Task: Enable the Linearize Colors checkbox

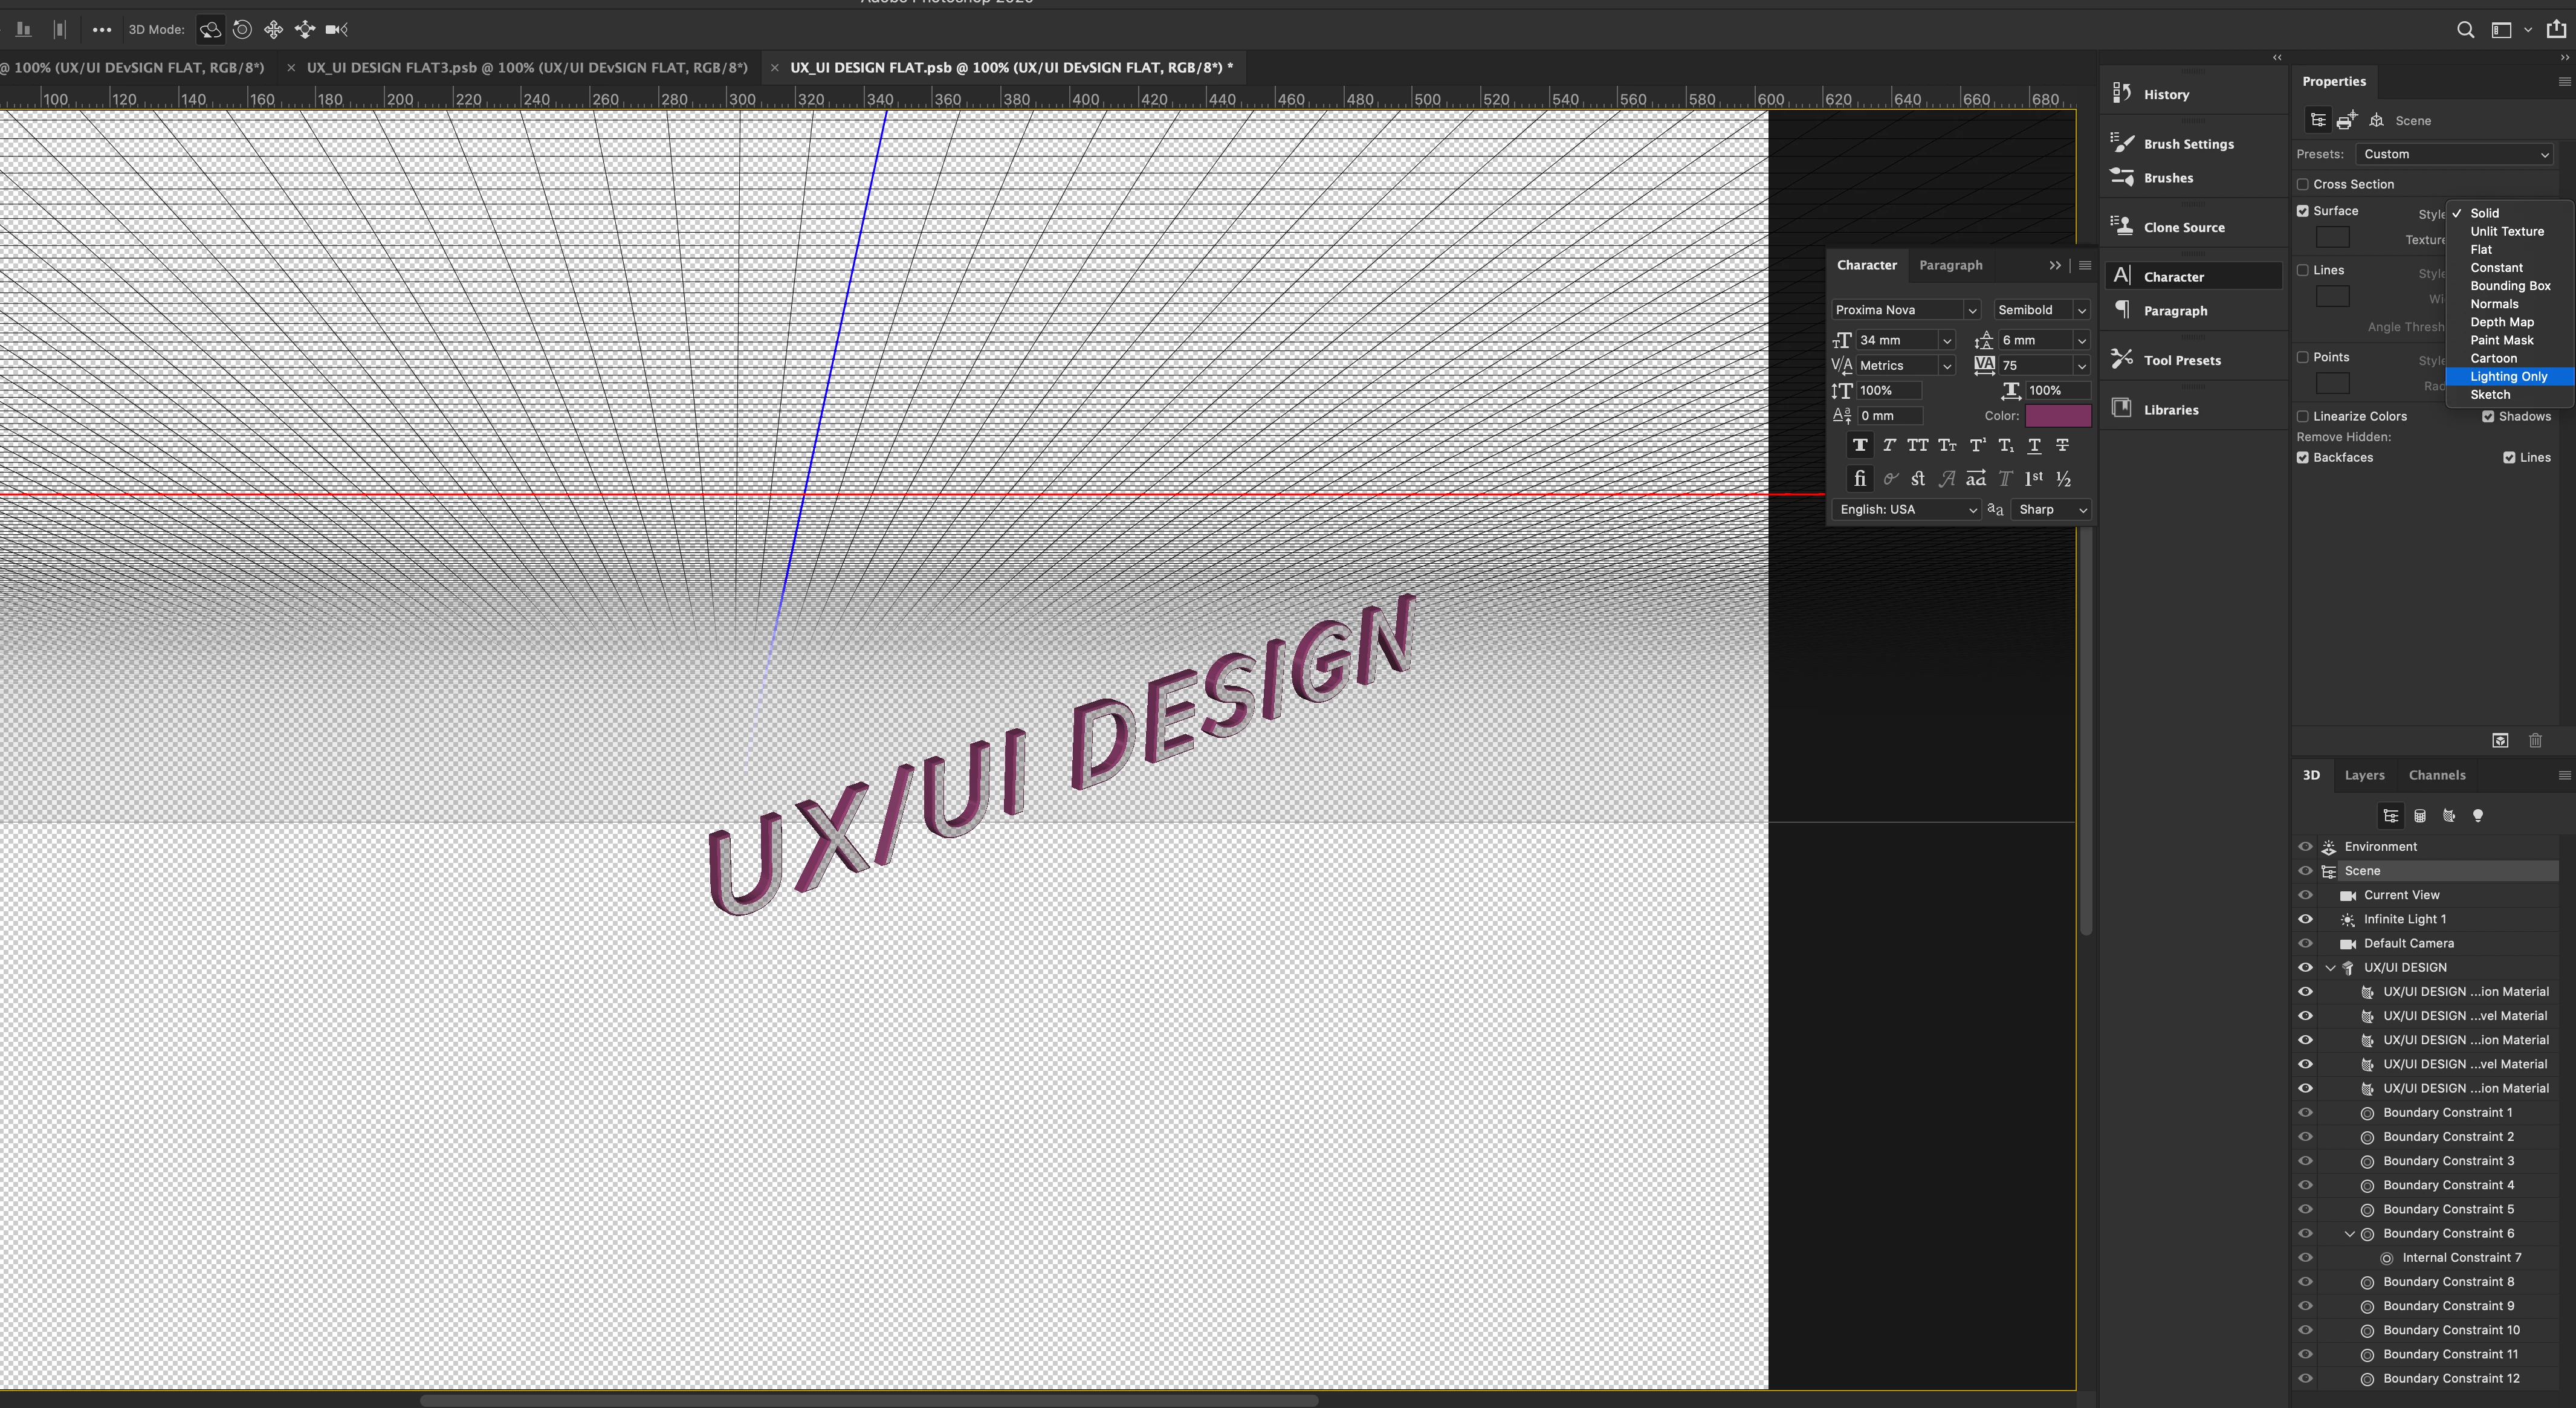Action: [2303, 416]
